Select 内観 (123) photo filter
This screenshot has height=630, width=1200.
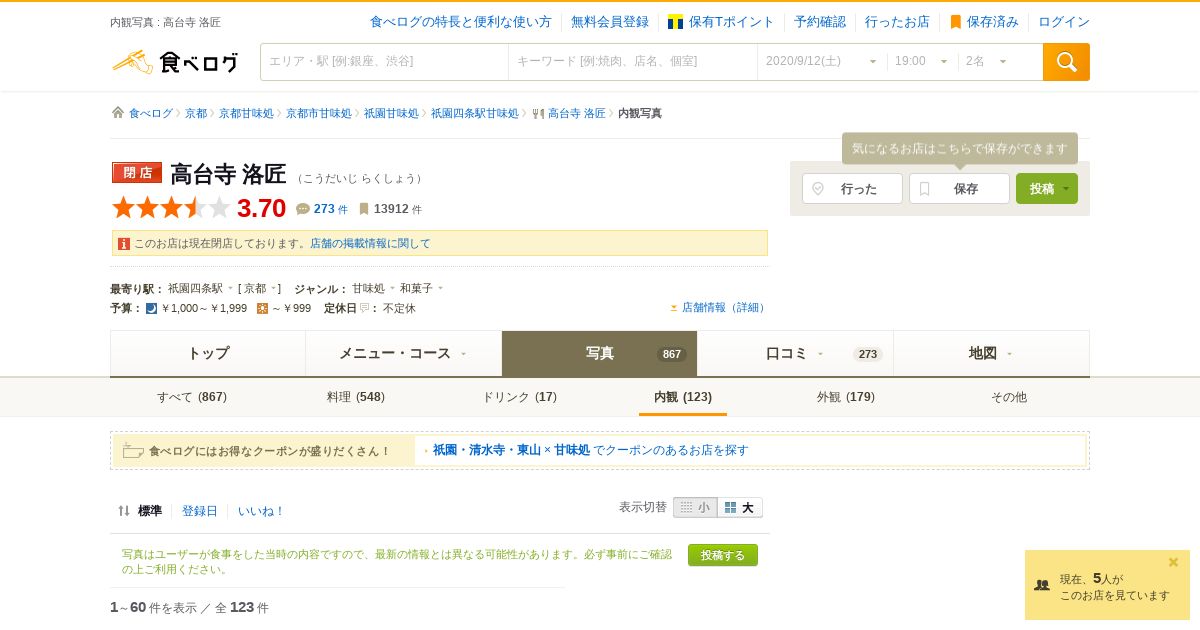click(x=683, y=397)
